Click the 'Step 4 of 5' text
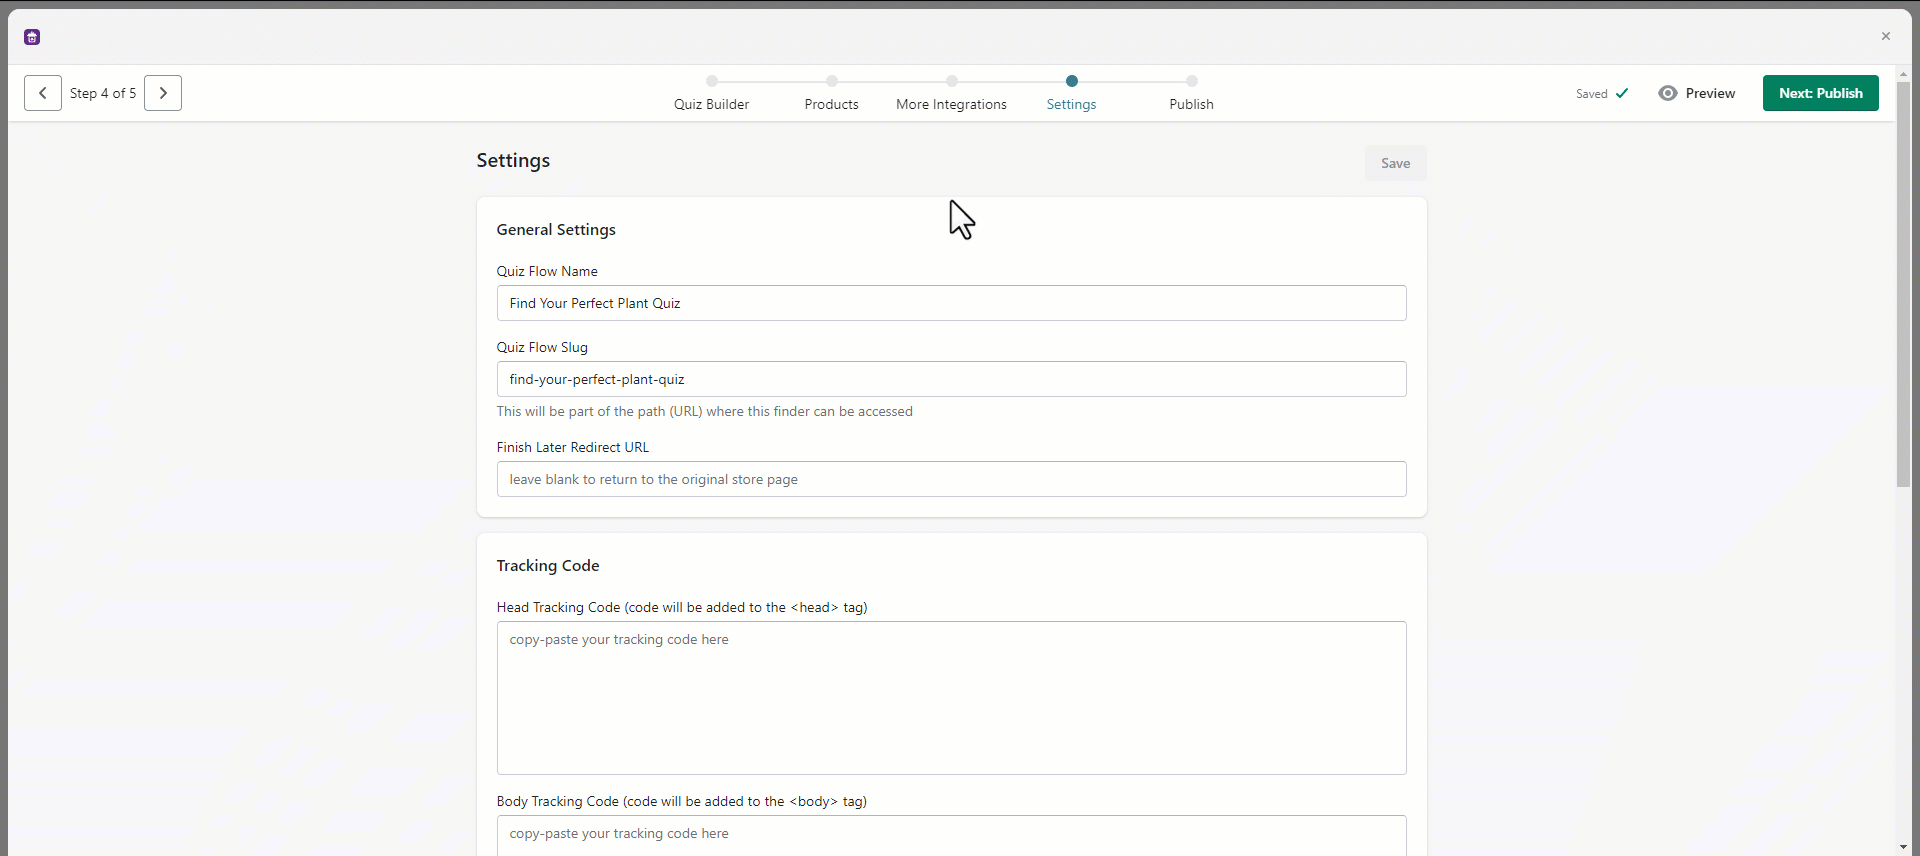This screenshot has width=1920, height=856. (103, 93)
